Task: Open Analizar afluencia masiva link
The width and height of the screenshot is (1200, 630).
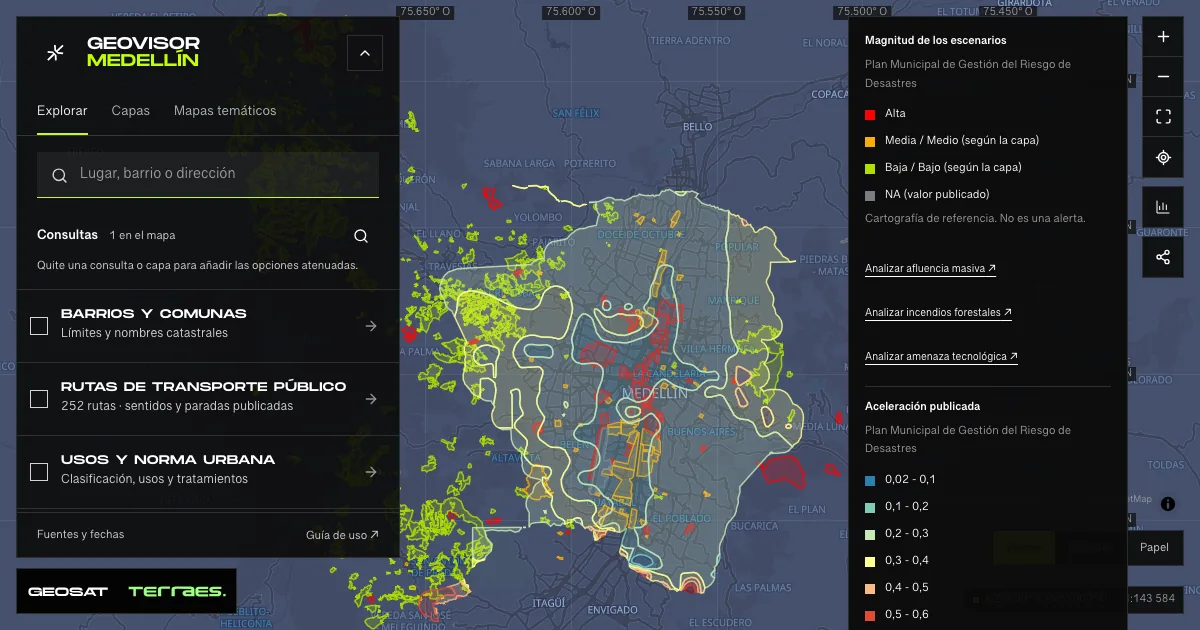Action: click(x=930, y=269)
